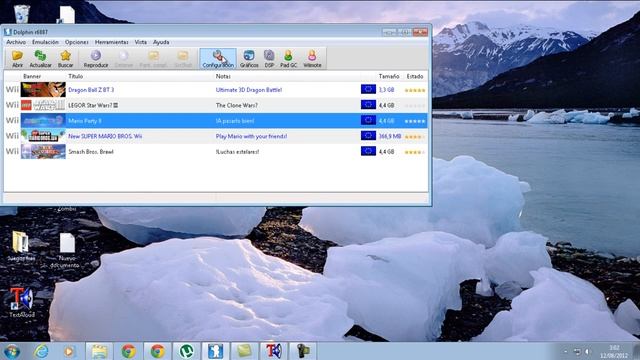The height and width of the screenshot is (360, 640).
Task: Launch Internet Explorer from the taskbar
Action: tap(41, 351)
